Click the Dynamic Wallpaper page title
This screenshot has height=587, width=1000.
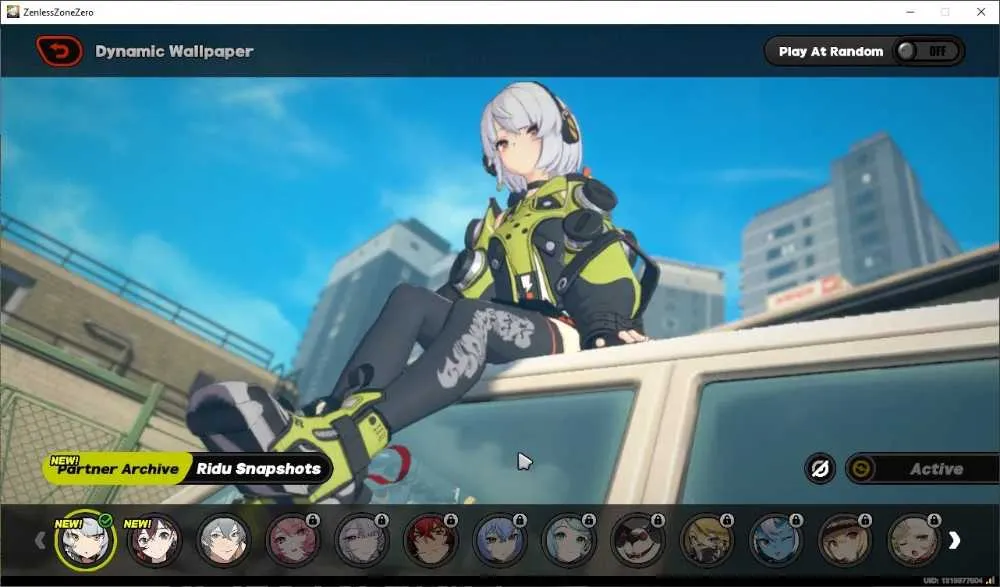pos(174,51)
